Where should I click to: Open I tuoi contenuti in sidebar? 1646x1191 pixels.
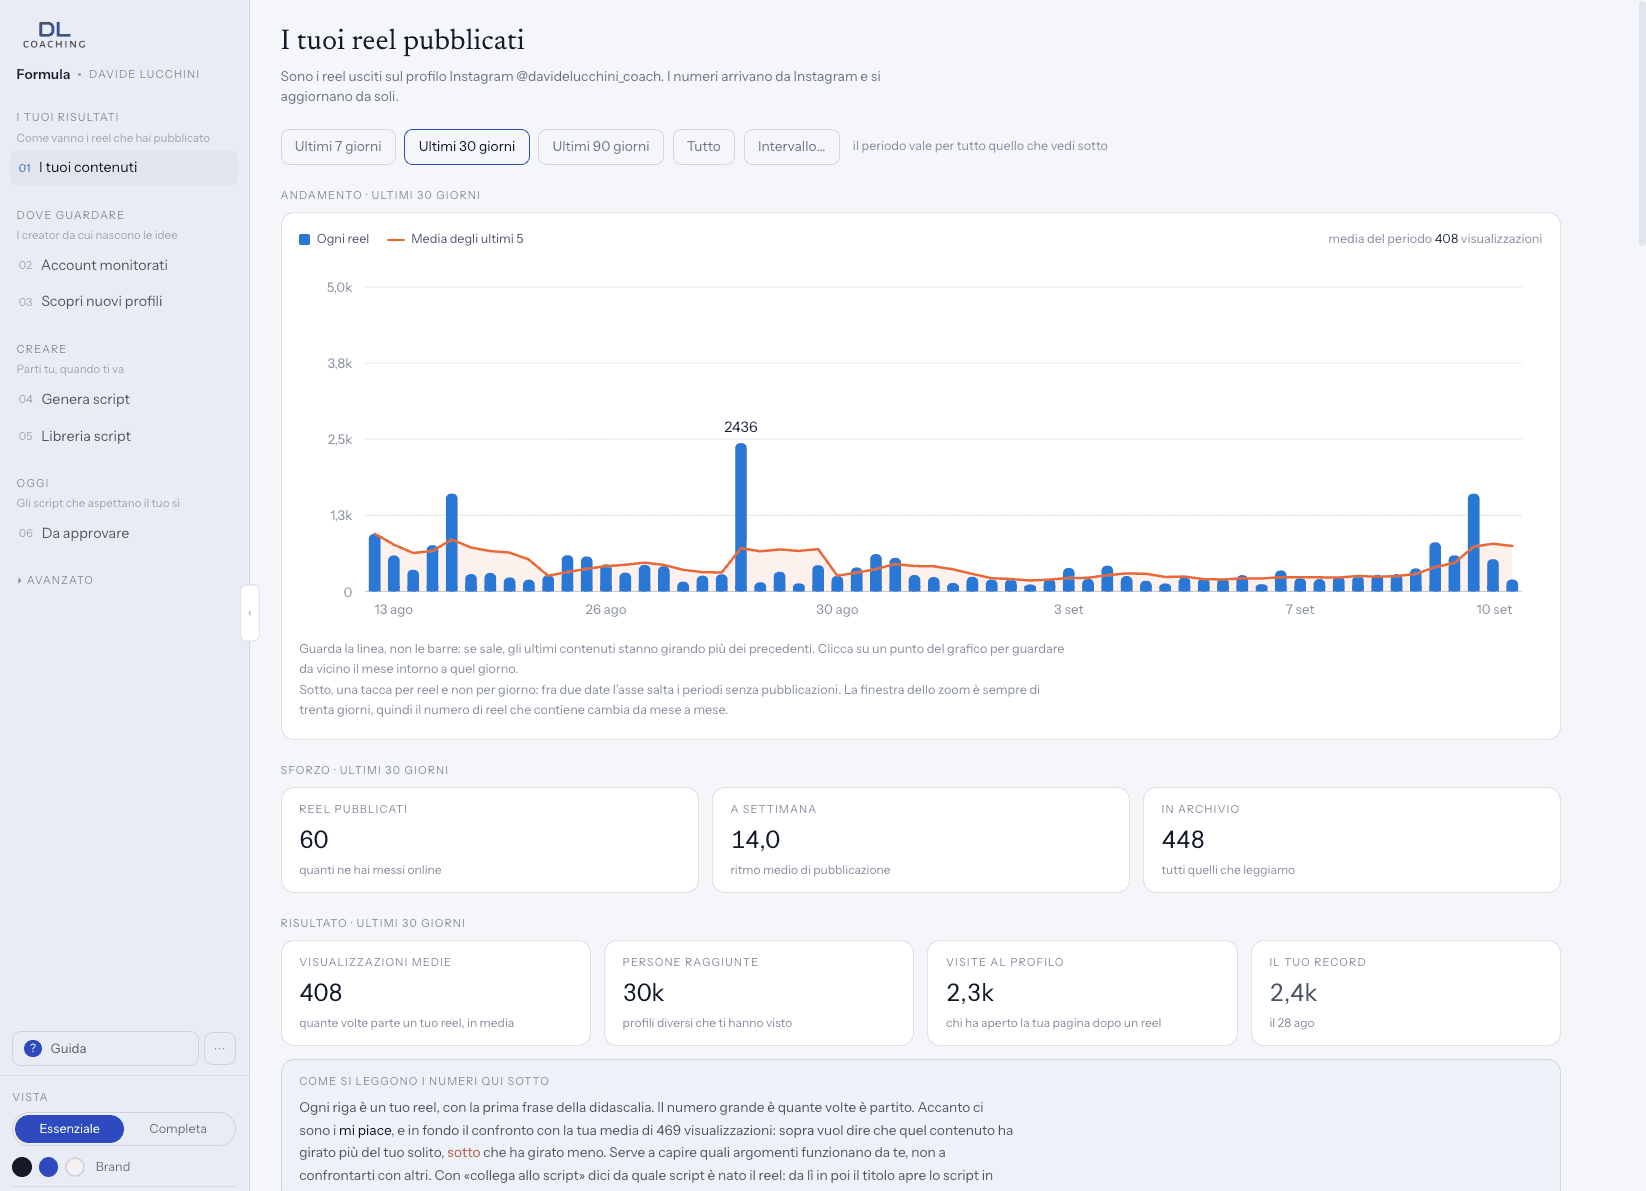[x=124, y=168]
